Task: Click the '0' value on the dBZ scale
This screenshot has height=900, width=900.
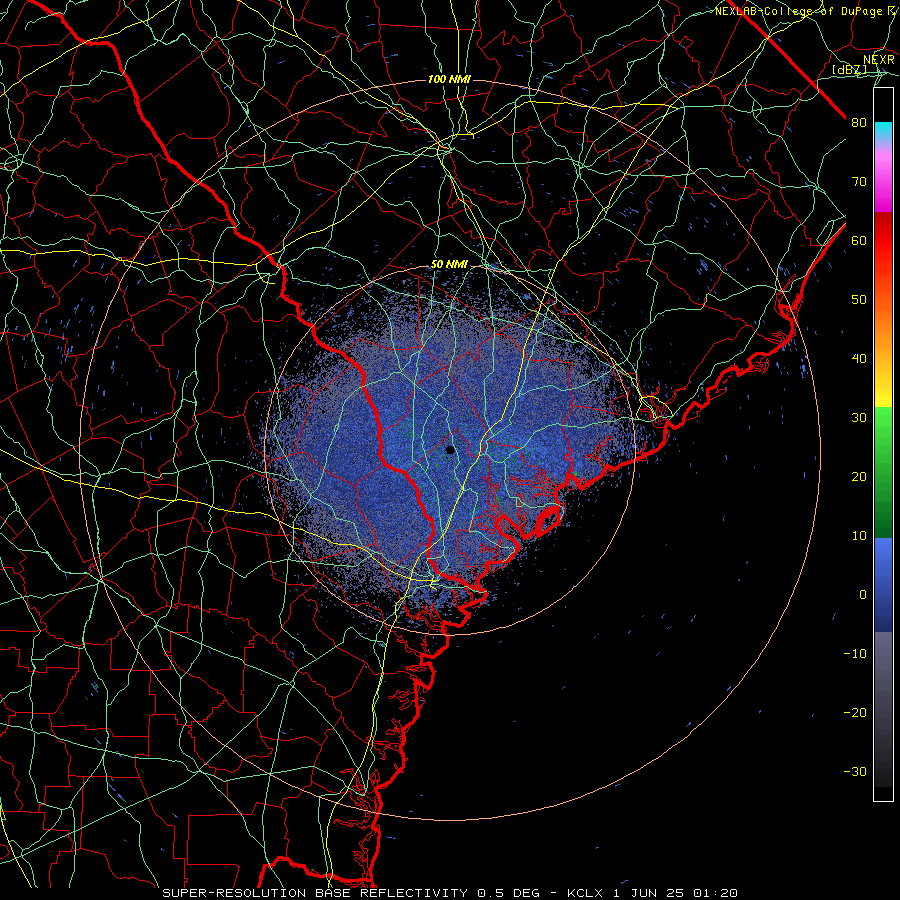Action: (863, 595)
